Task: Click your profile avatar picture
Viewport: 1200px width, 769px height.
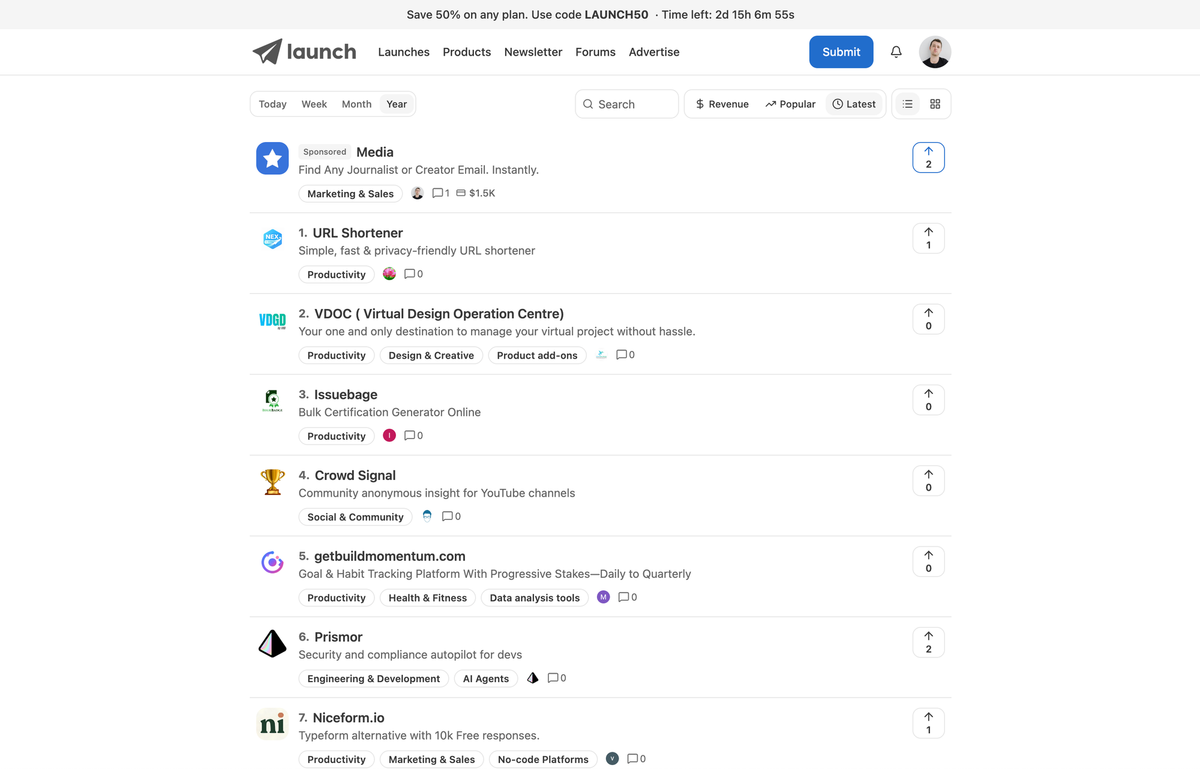Action: (935, 51)
